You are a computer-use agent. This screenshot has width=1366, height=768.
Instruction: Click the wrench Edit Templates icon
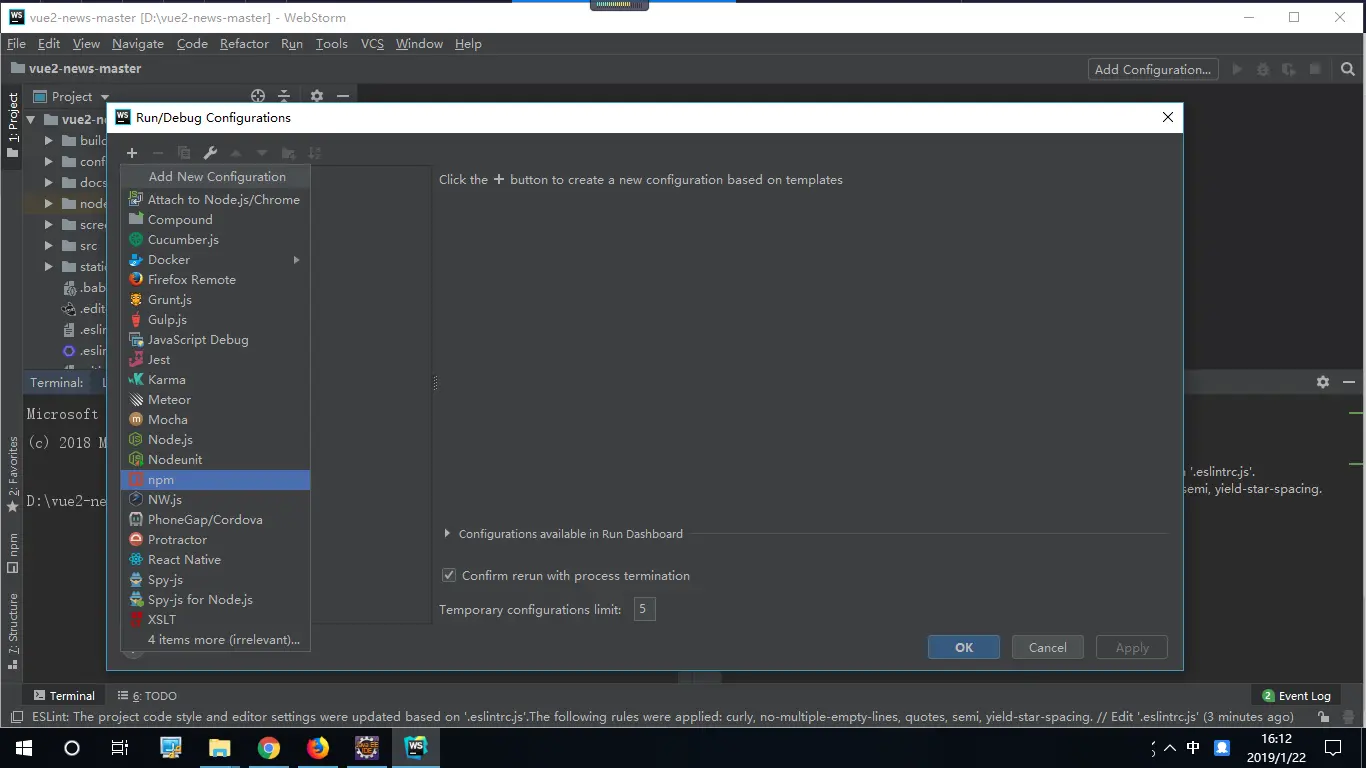210,153
